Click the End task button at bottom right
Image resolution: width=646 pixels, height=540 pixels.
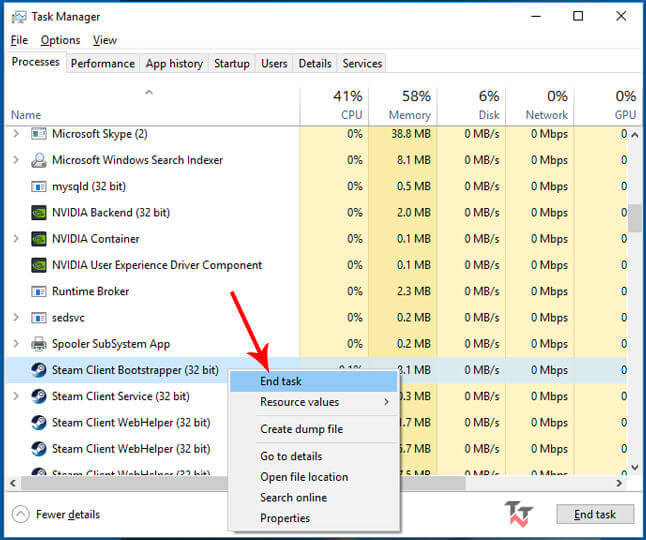click(x=595, y=514)
